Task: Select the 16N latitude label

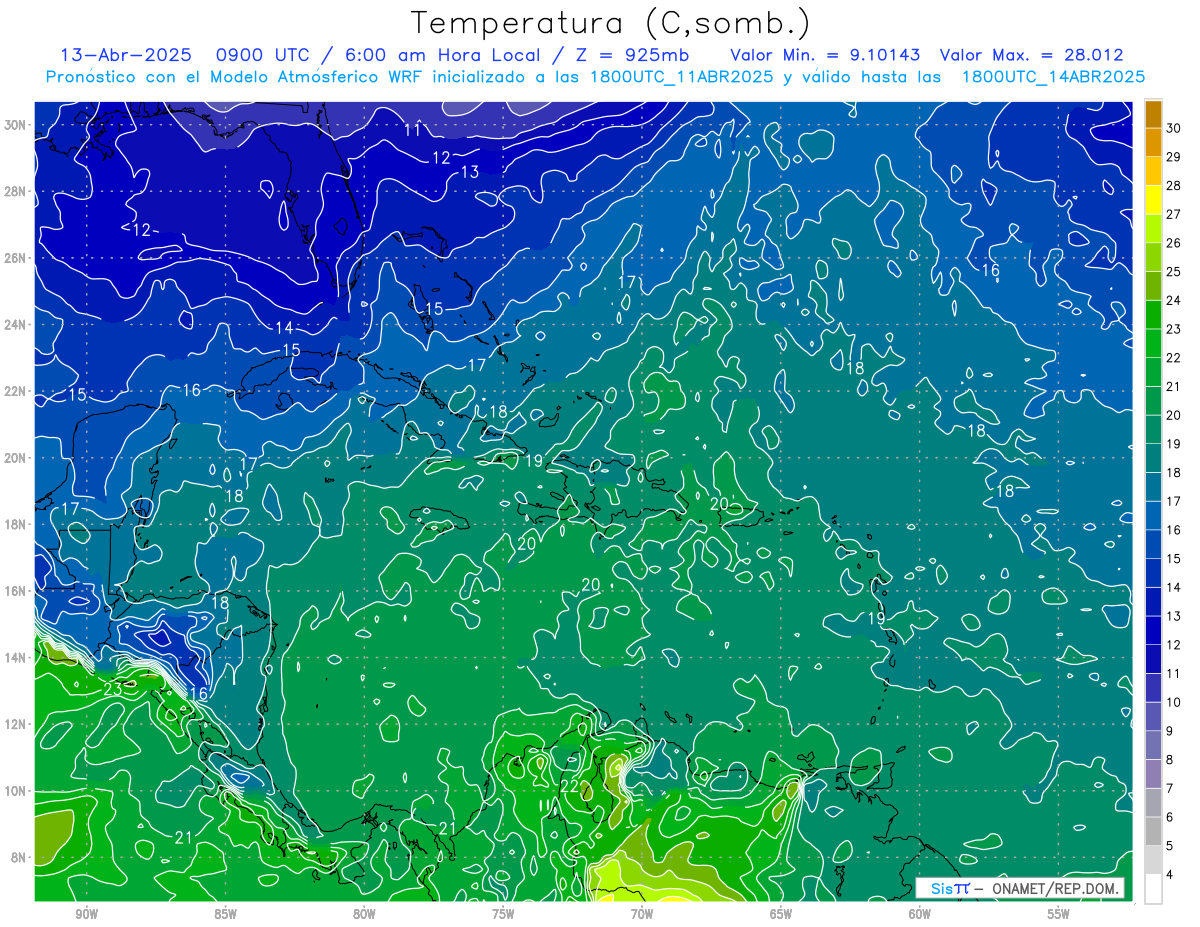Action: click(16, 591)
